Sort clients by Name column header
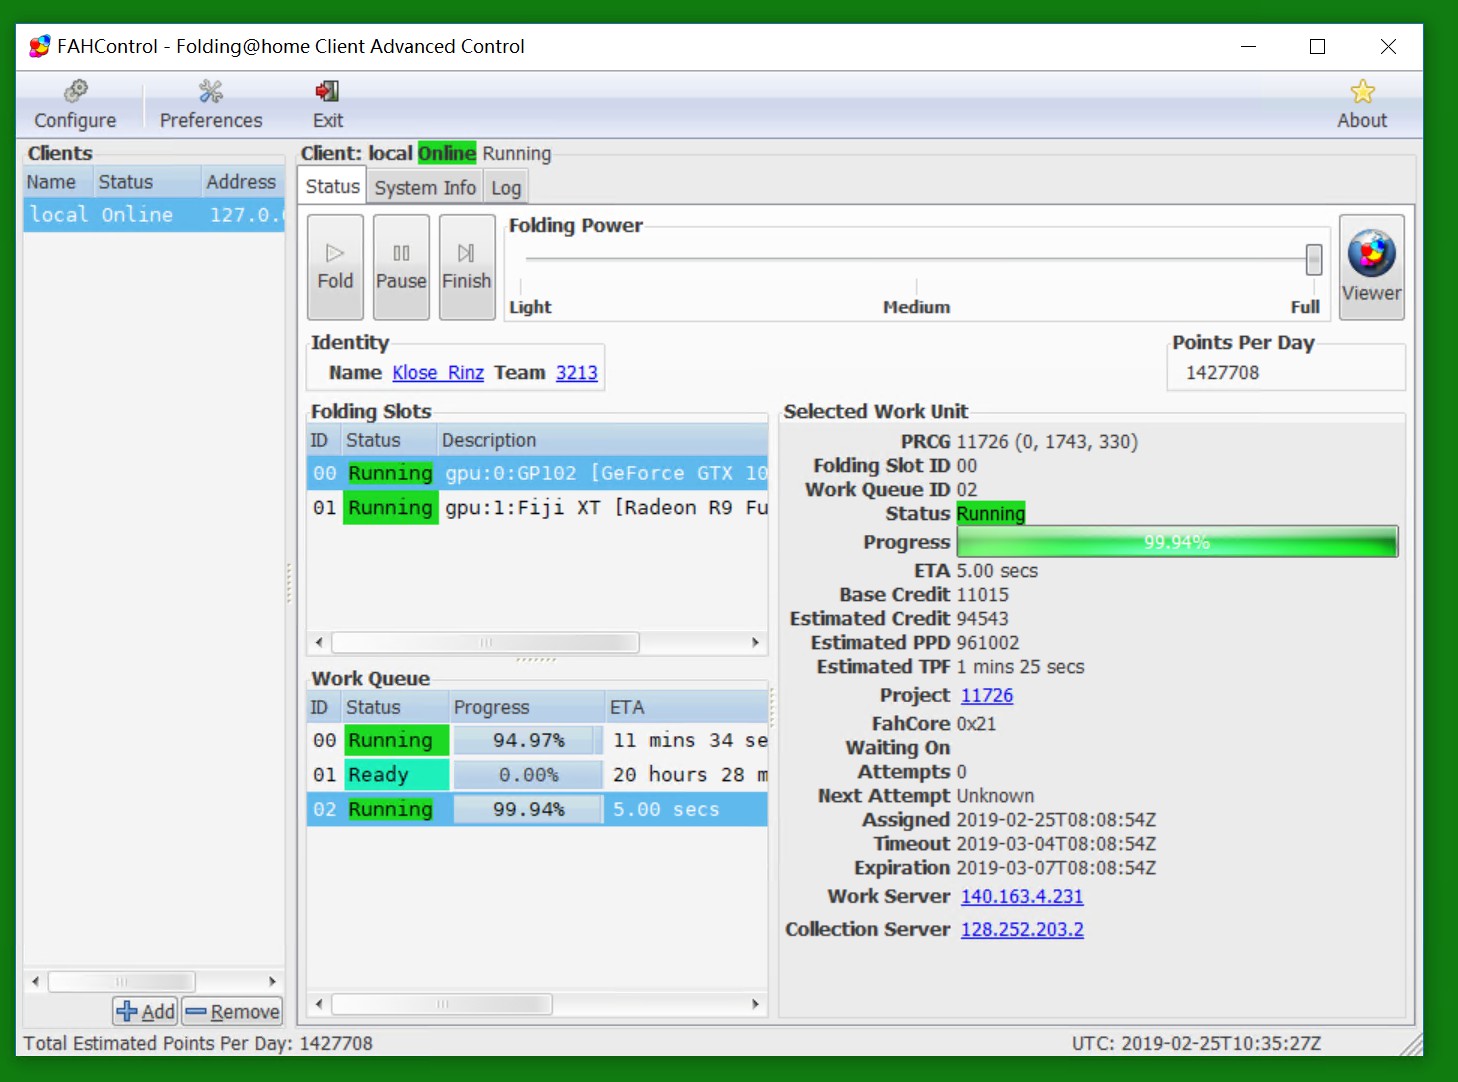1458x1082 pixels. (58, 182)
